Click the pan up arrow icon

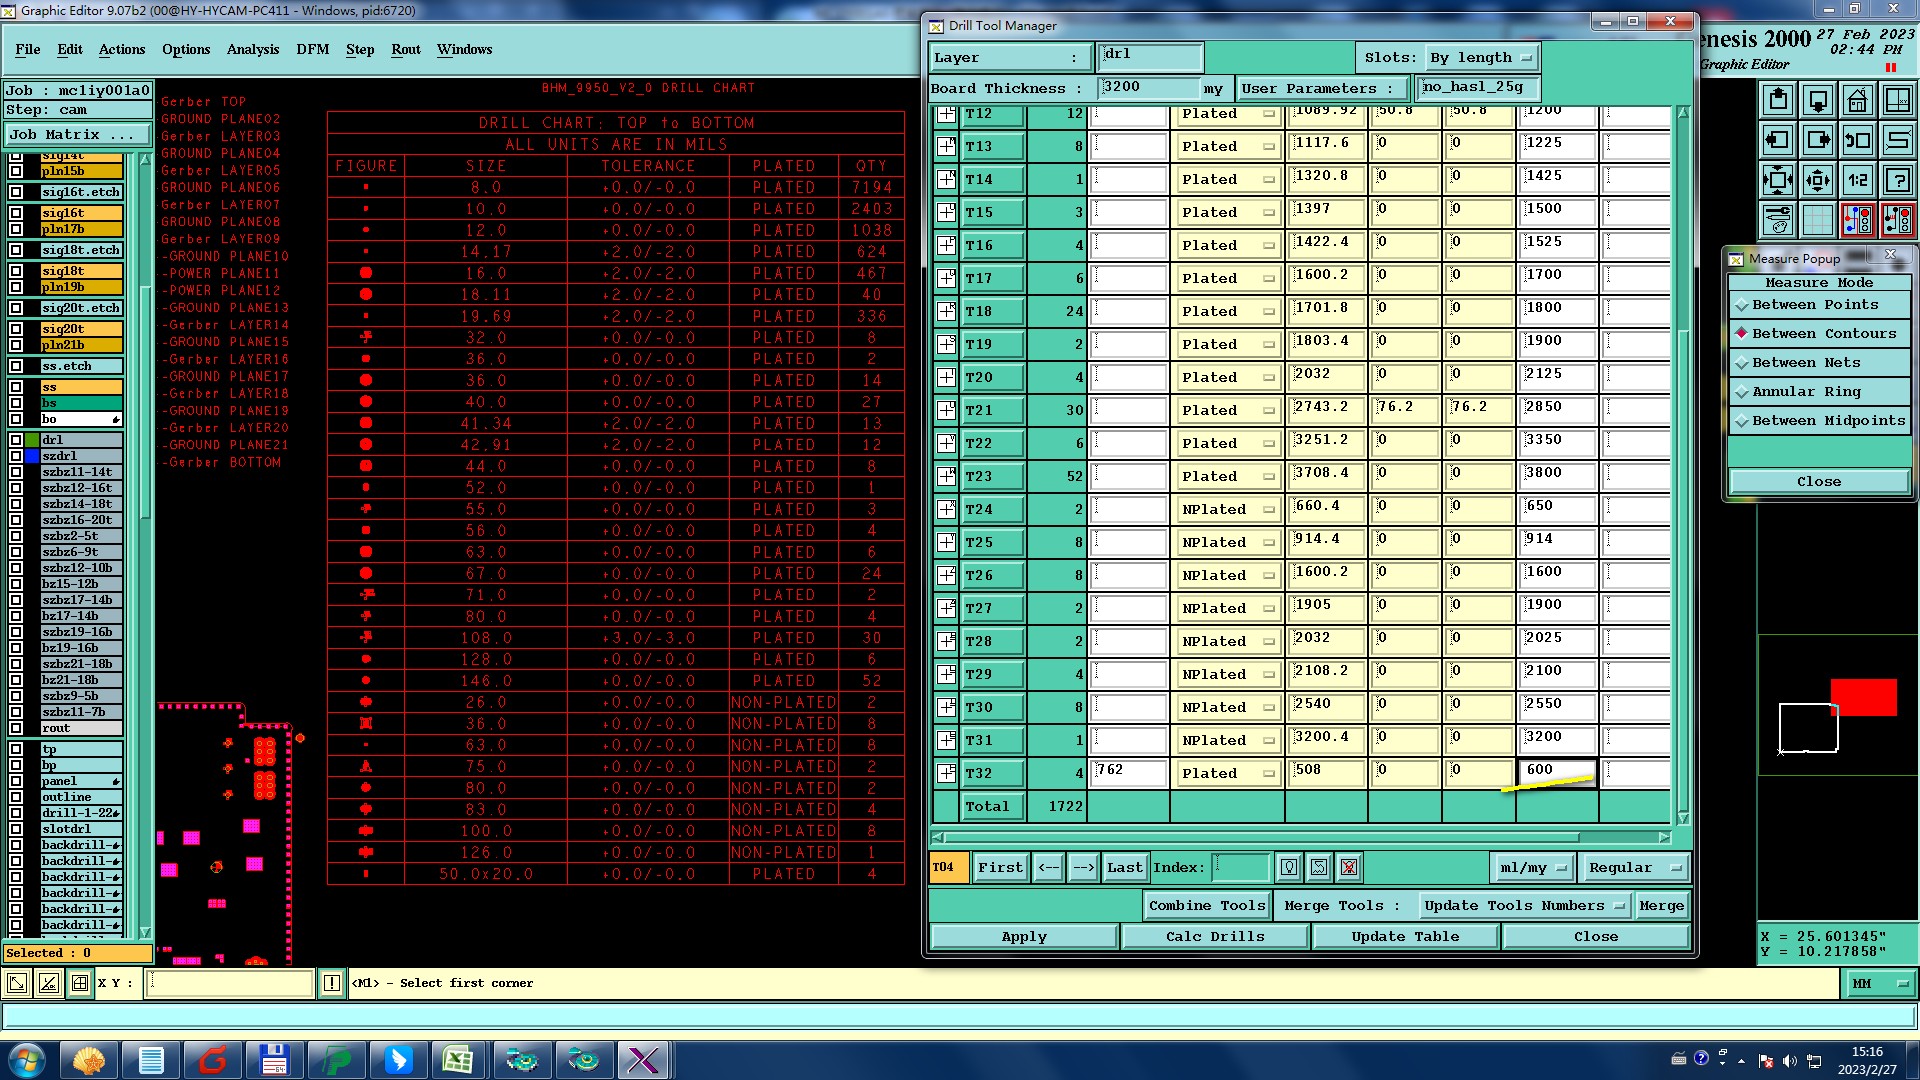coord(1777,100)
